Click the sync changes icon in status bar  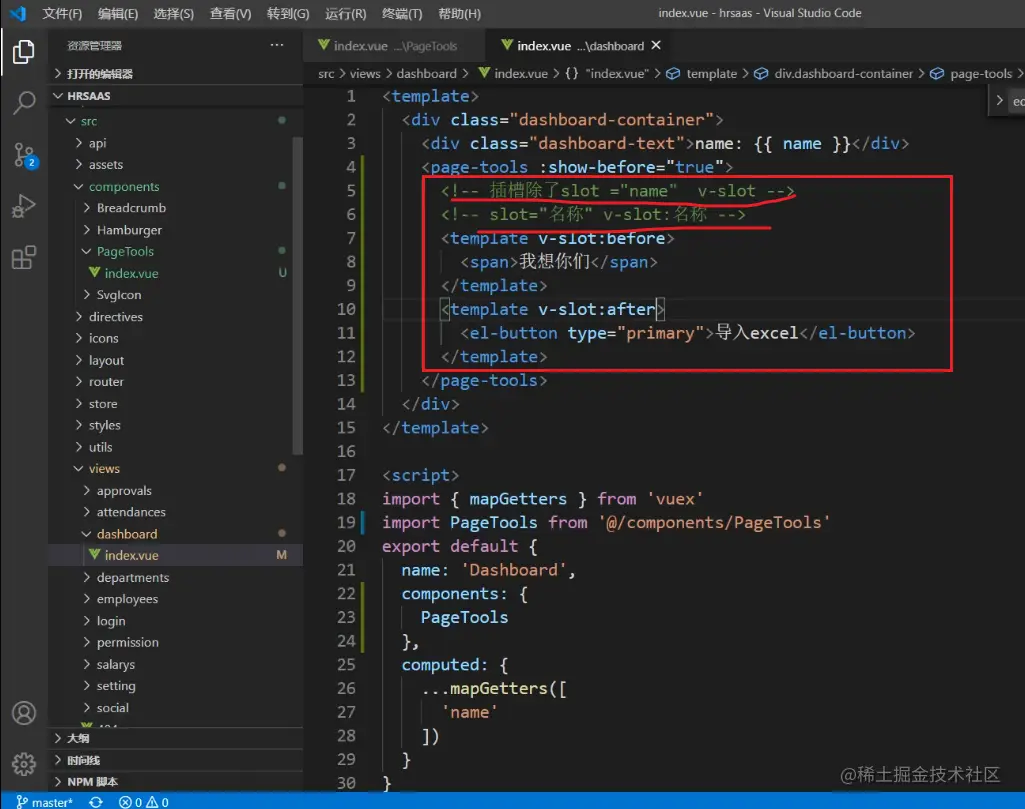point(96,802)
